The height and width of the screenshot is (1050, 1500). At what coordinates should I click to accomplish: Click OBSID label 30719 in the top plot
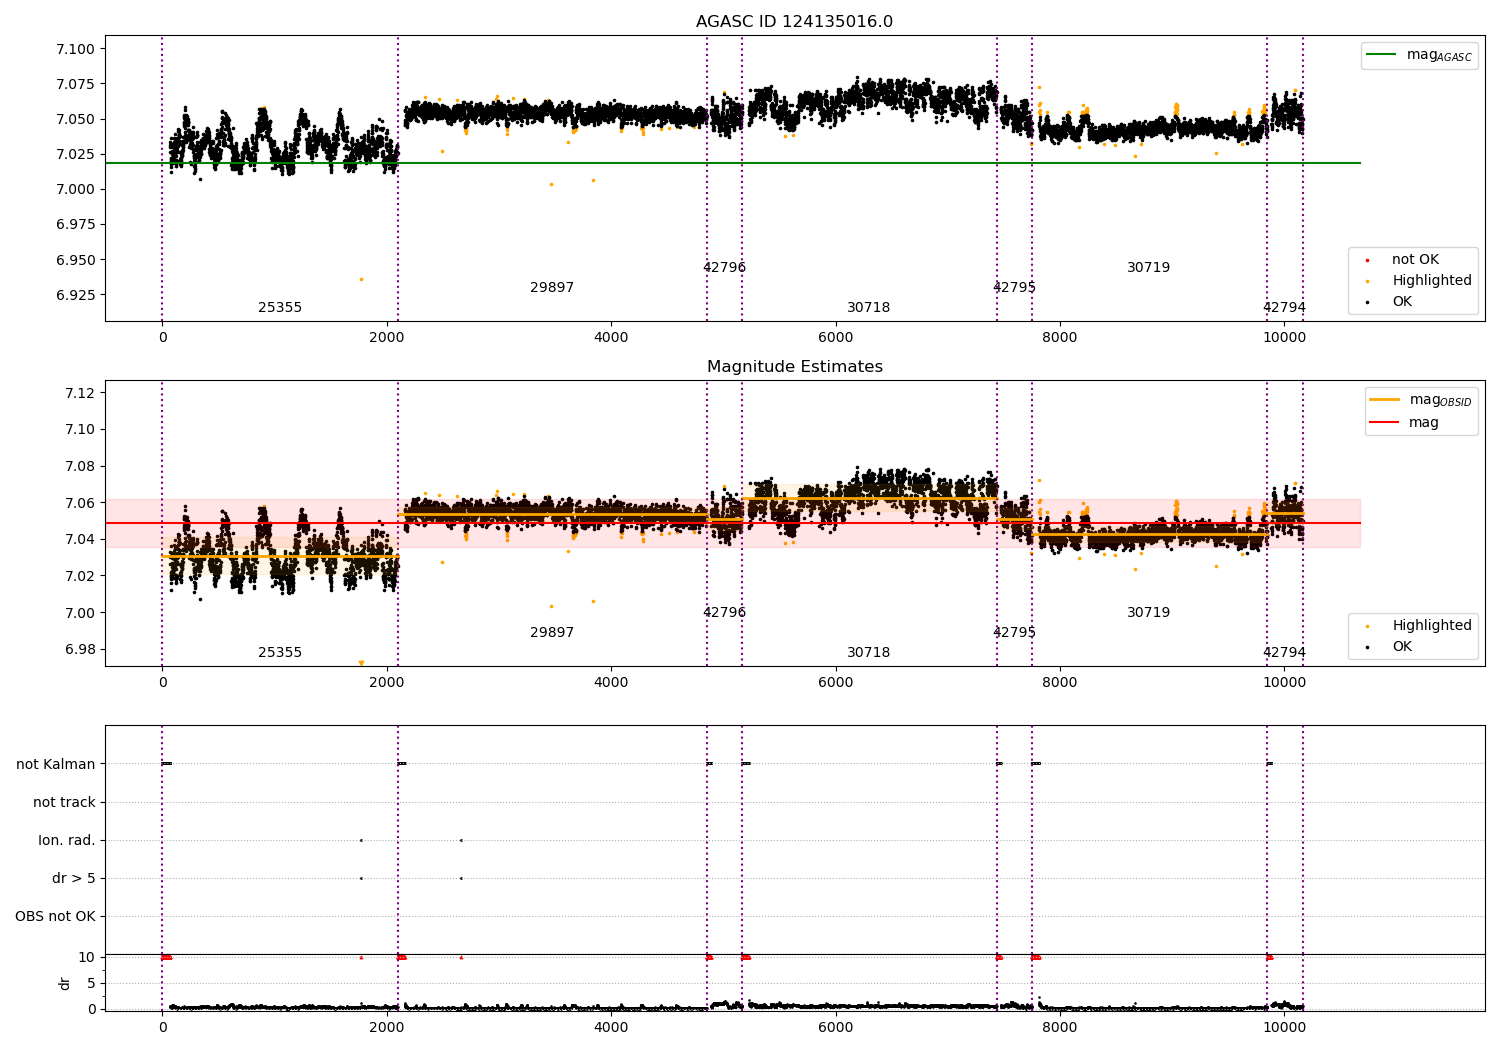coord(1148,268)
